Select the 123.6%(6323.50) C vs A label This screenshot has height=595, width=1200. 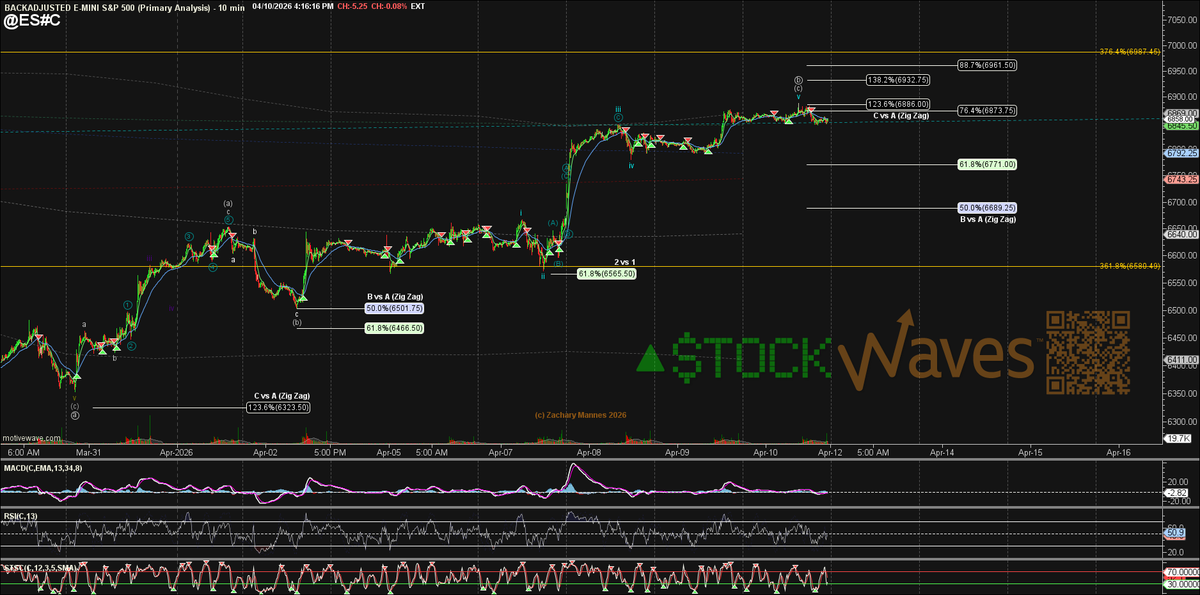tap(277, 407)
